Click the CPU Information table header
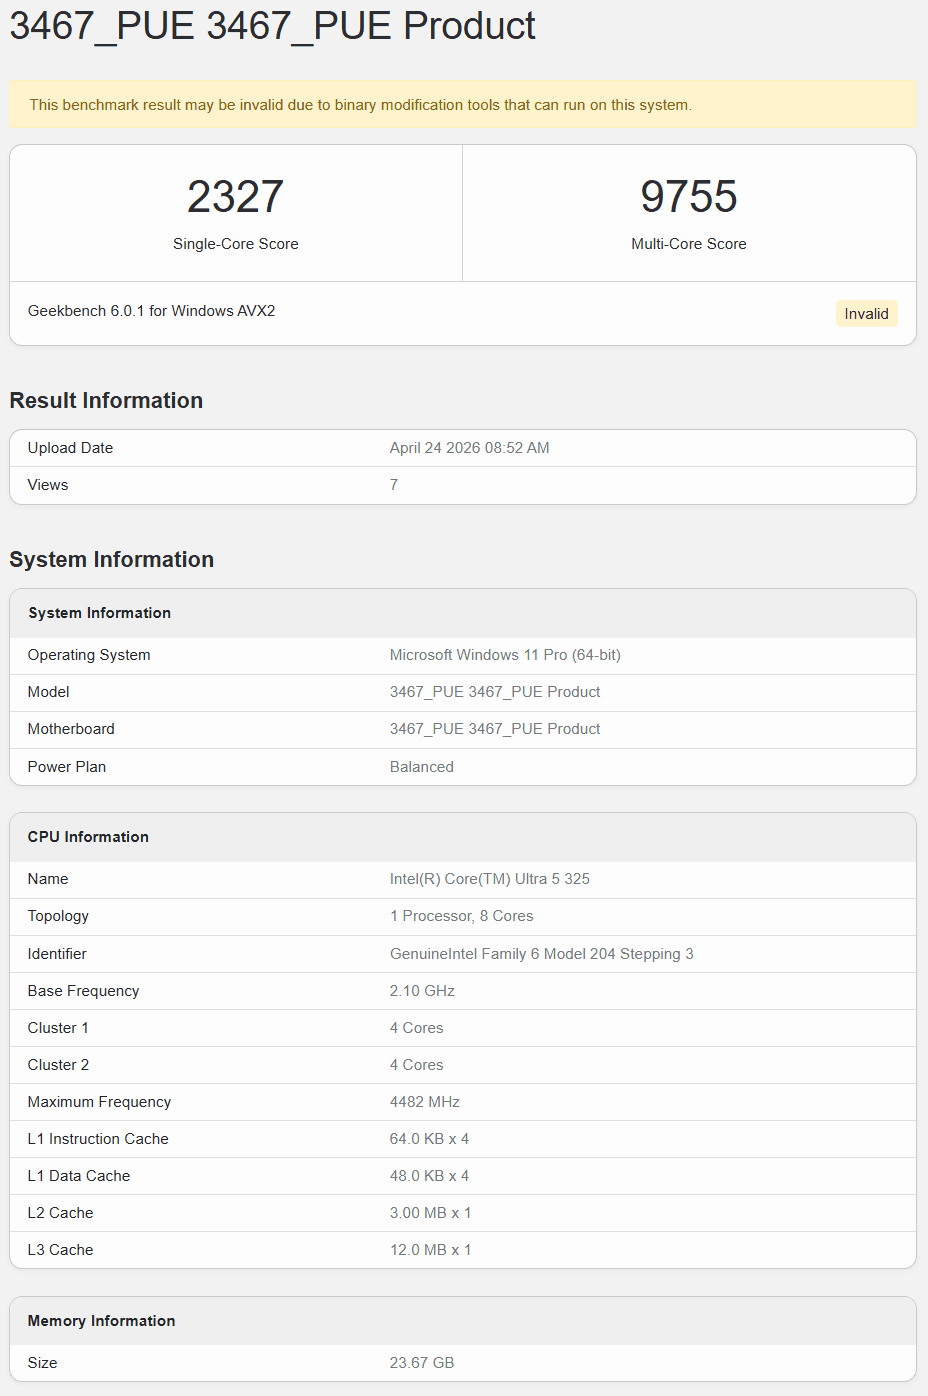The width and height of the screenshot is (928, 1396). pyautogui.click(x=88, y=837)
